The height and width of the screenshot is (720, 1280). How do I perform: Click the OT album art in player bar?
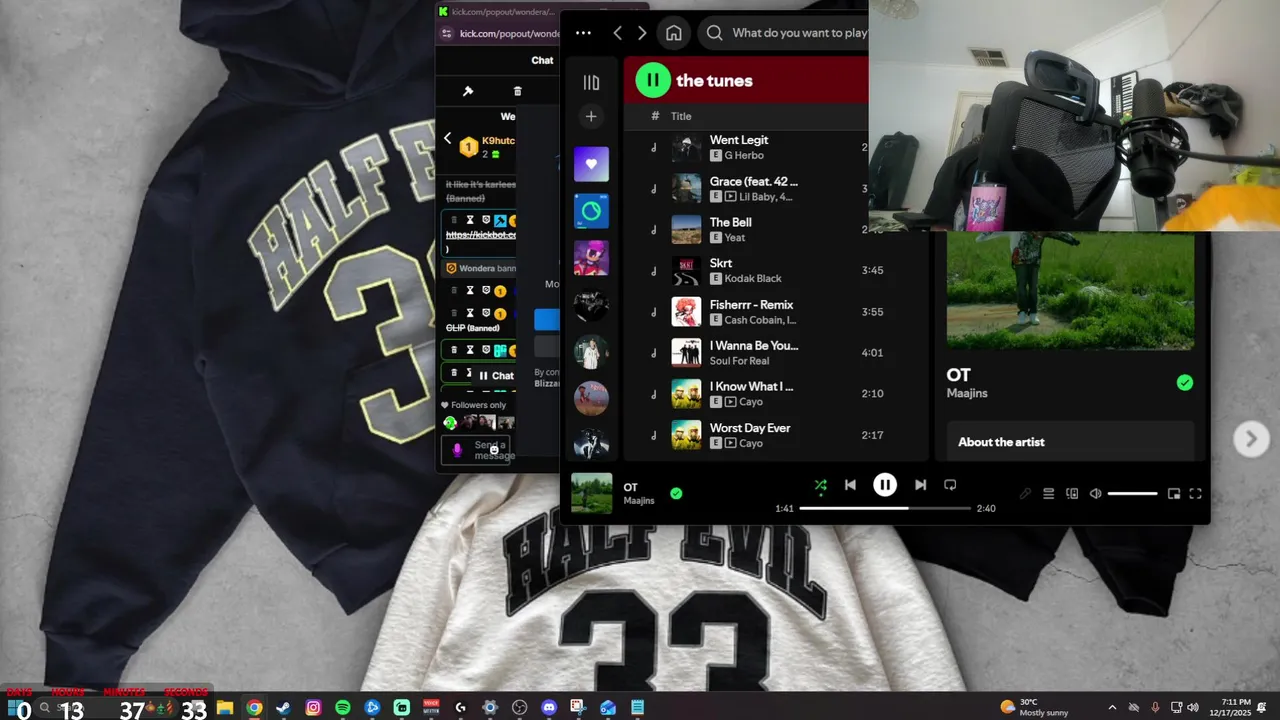pyautogui.click(x=591, y=493)
